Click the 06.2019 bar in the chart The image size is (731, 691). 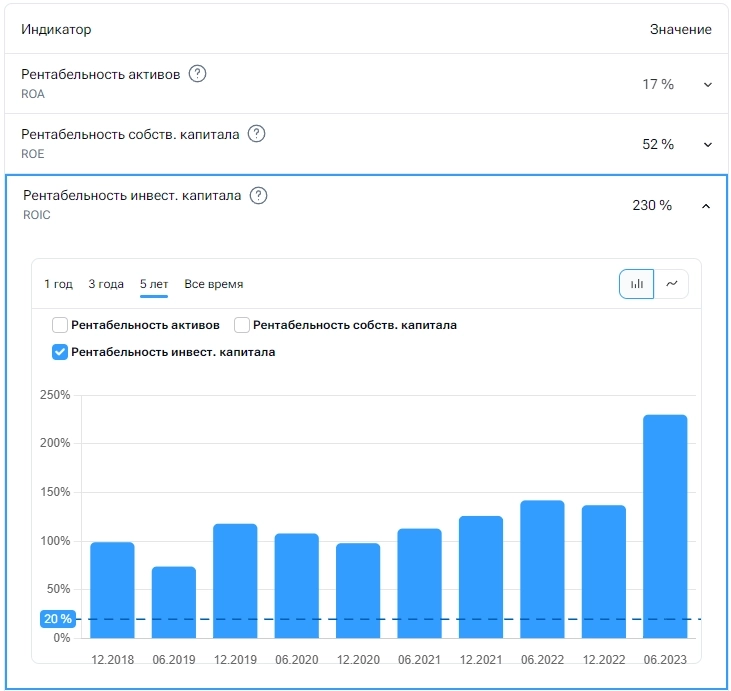pyautogui.click(x=174, y=602)
